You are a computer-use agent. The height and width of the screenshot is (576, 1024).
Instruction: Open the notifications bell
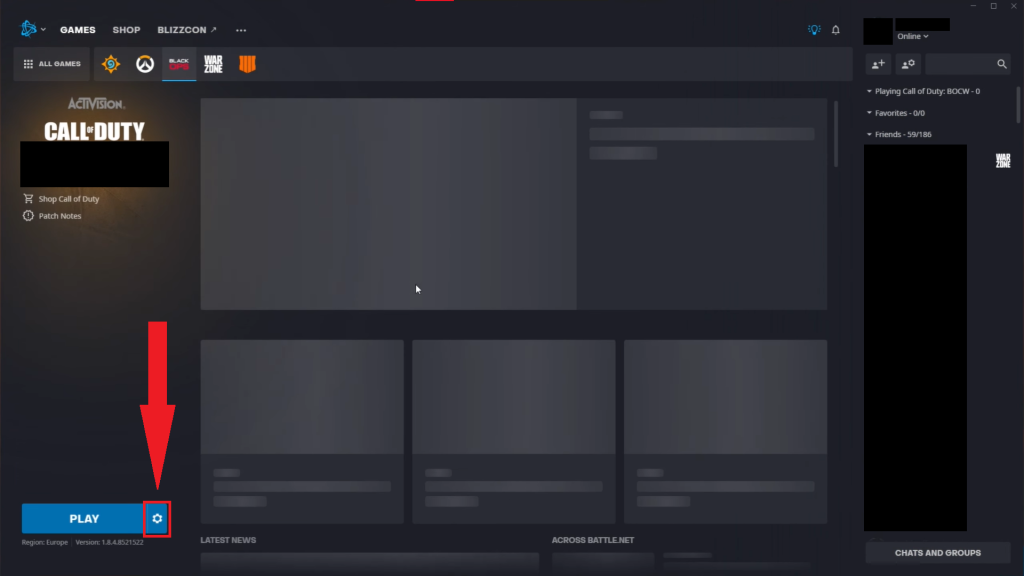[x=835, y=30]
